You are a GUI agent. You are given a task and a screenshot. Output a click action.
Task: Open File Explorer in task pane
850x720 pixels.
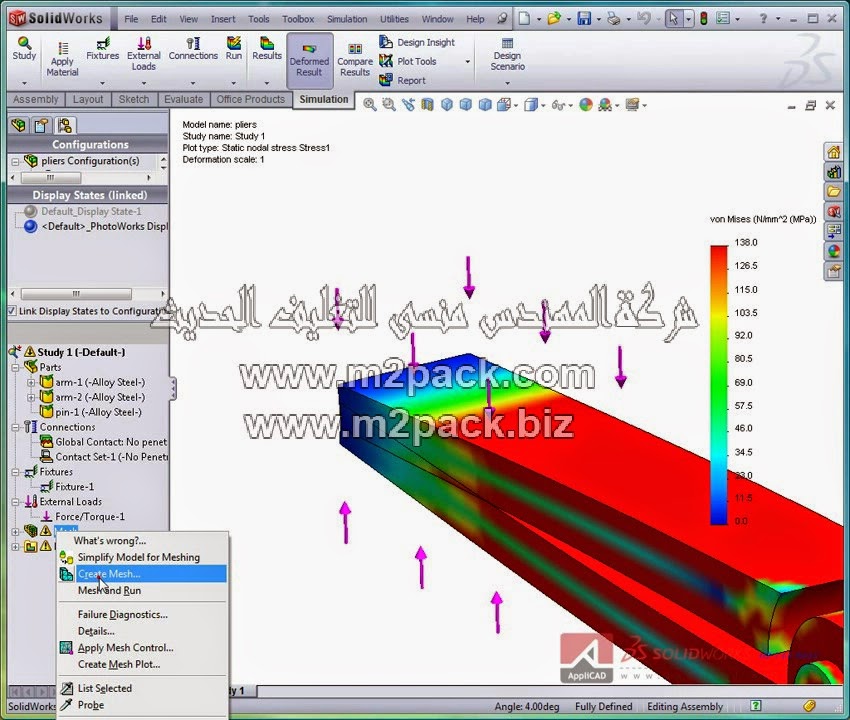(834, 191)
